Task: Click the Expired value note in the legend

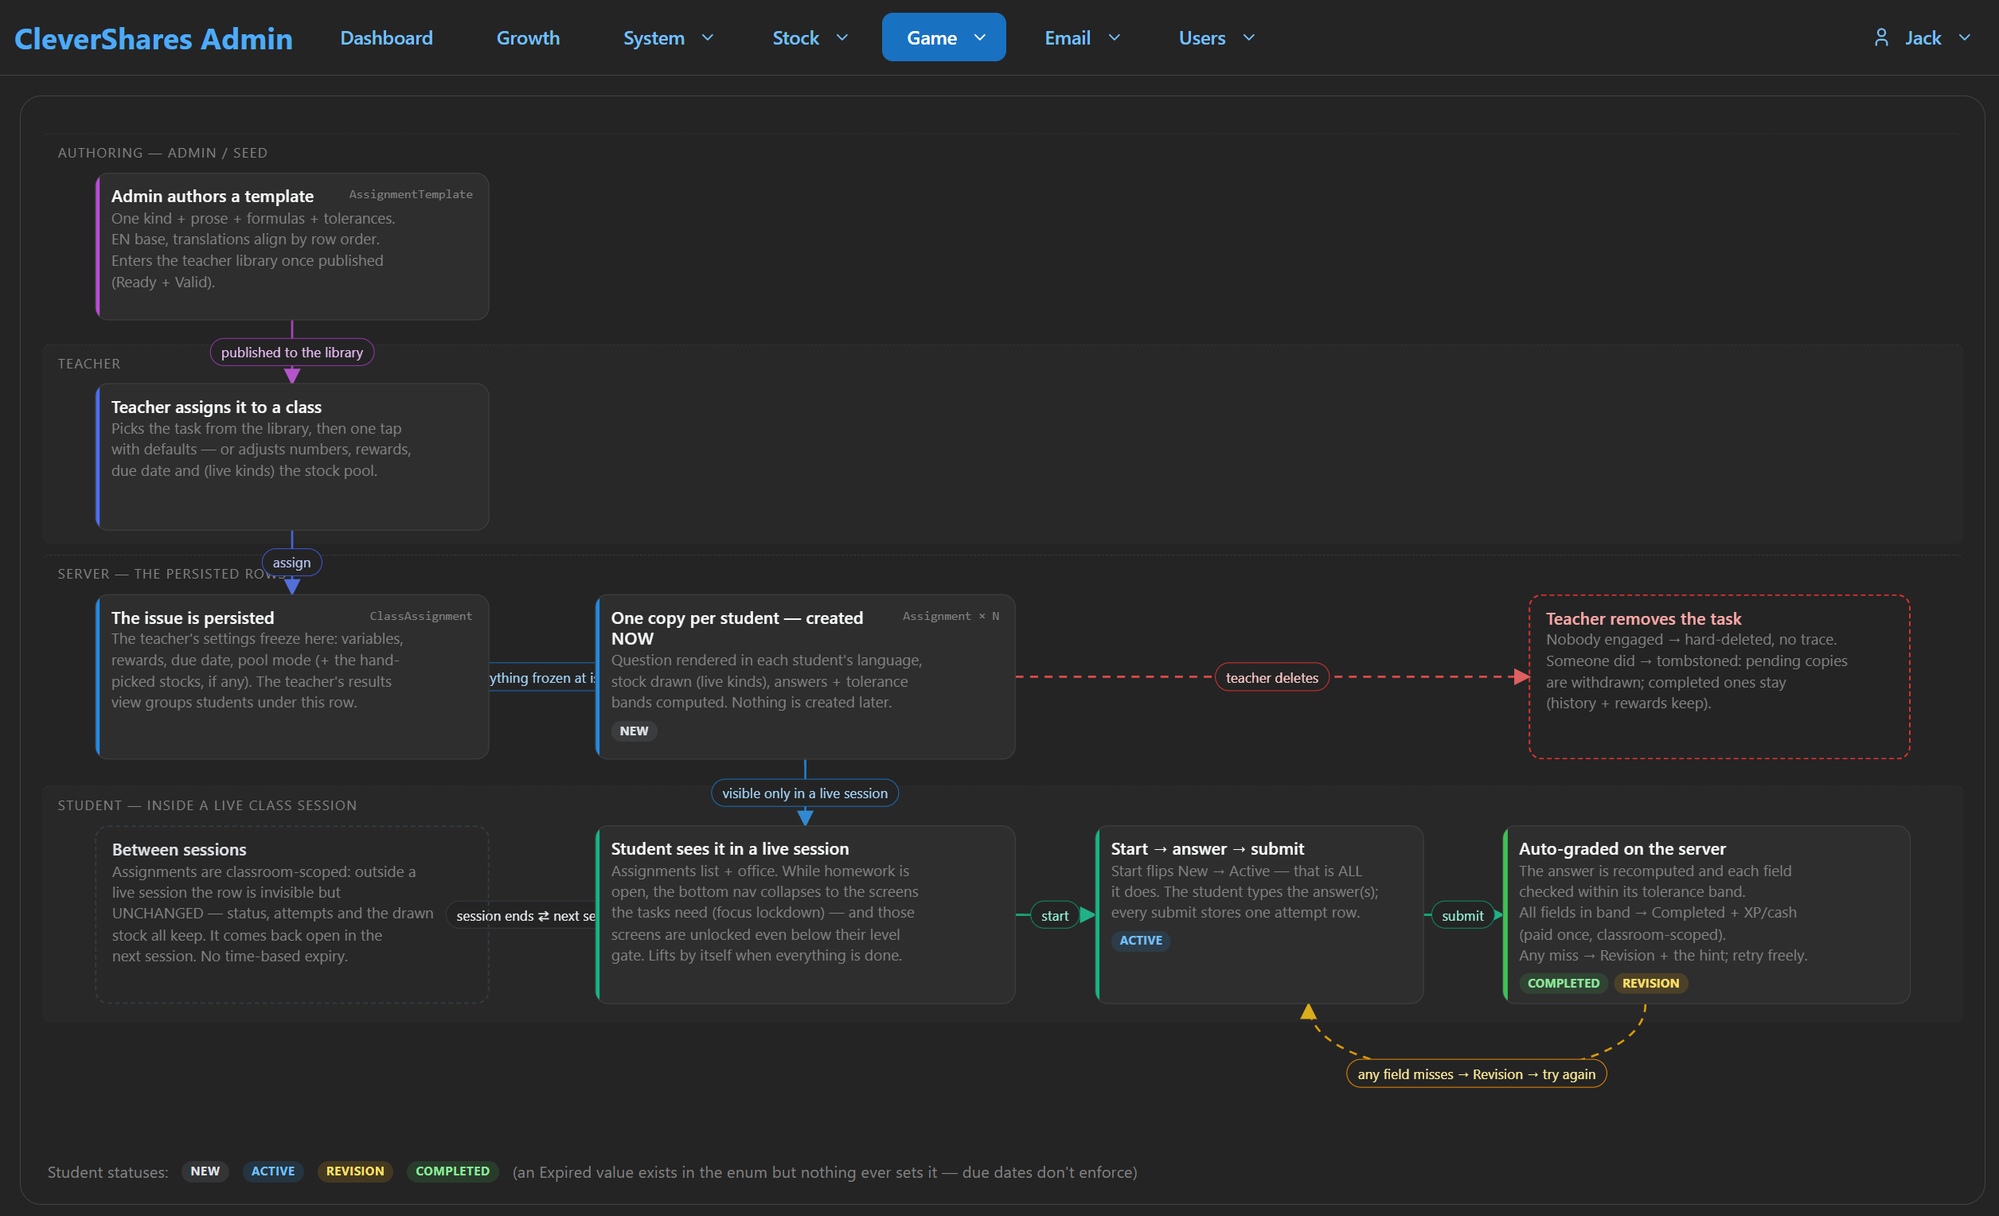Action: [x=825, y=1172]
